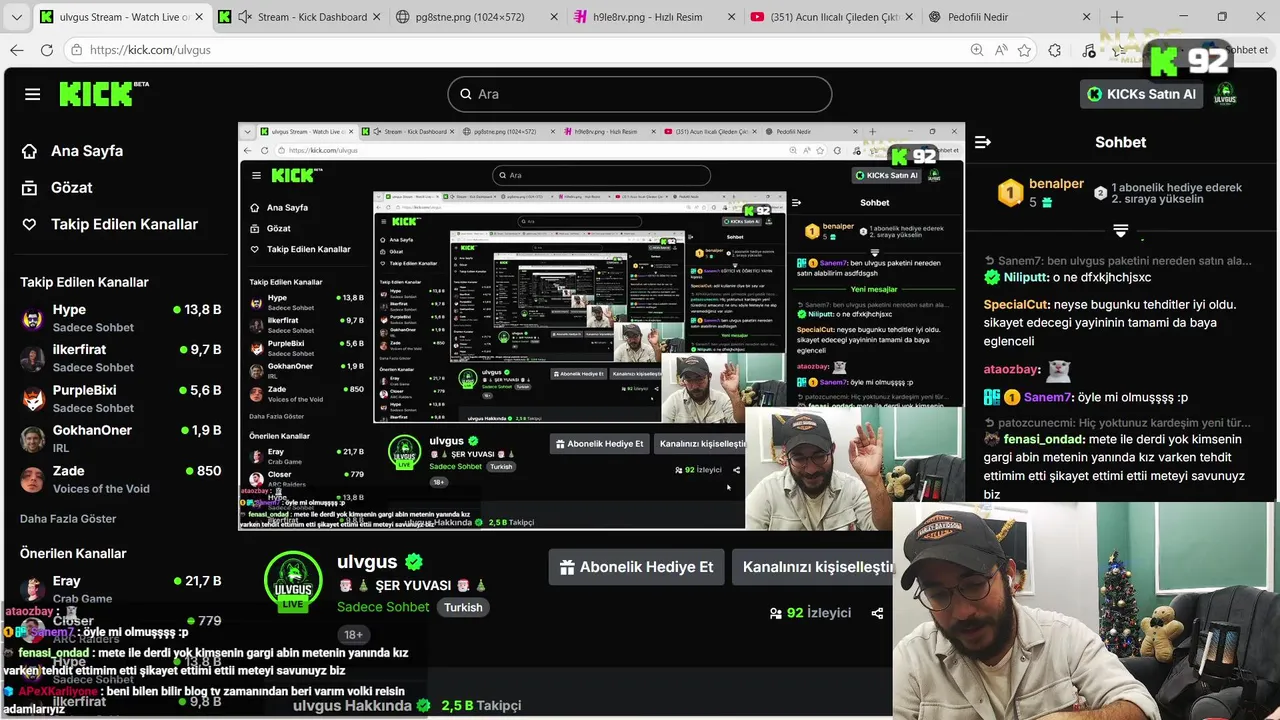
Task: Click fenasi_ondad username in chat panel
Action: pyautogui.click(x=1043, y=439)
